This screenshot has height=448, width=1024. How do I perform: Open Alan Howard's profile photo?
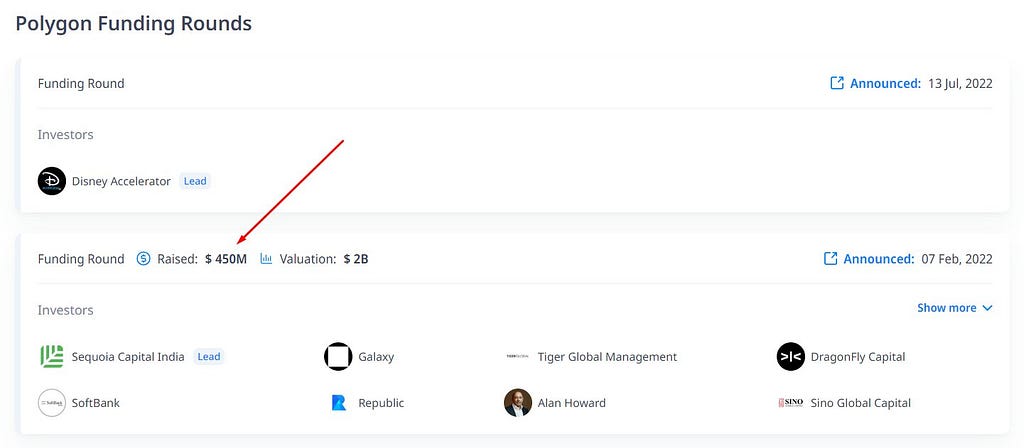[518, 403]
